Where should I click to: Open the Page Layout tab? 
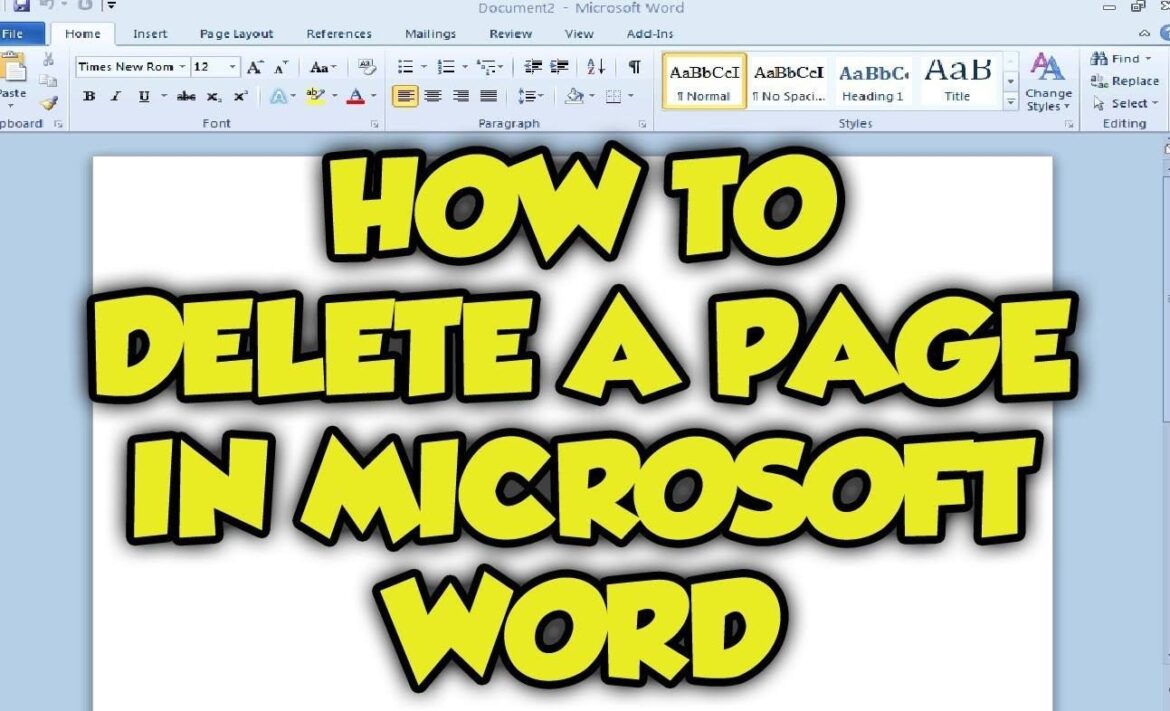236,34
